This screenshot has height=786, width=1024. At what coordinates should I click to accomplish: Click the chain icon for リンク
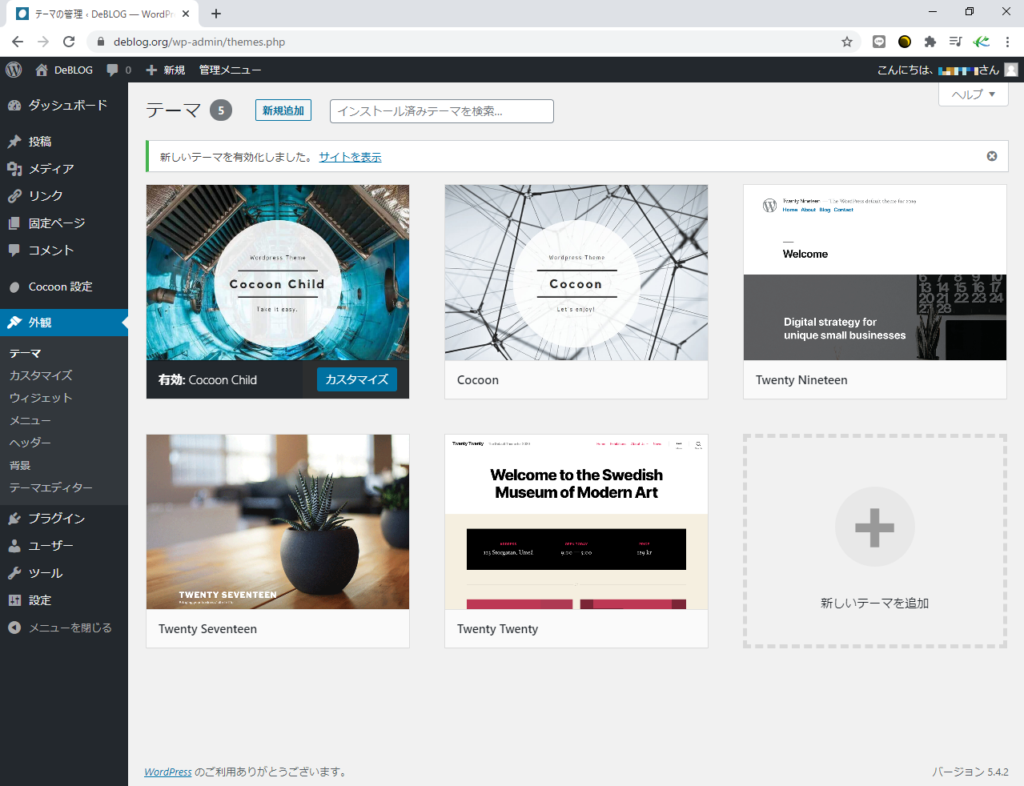pyautogui.click(x=14, y=196)
